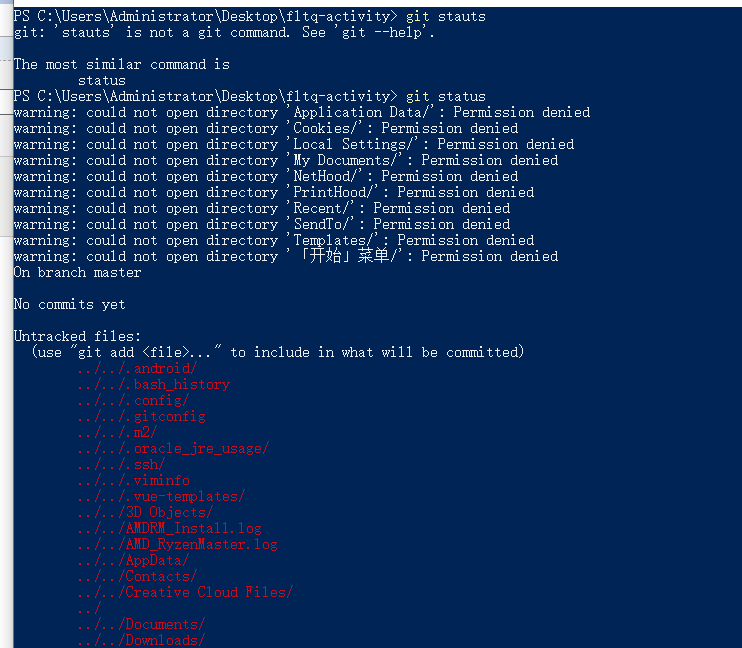Click the '.bash_history' untracked file
This screenshot has height=648, width=742.
[154, 384]
